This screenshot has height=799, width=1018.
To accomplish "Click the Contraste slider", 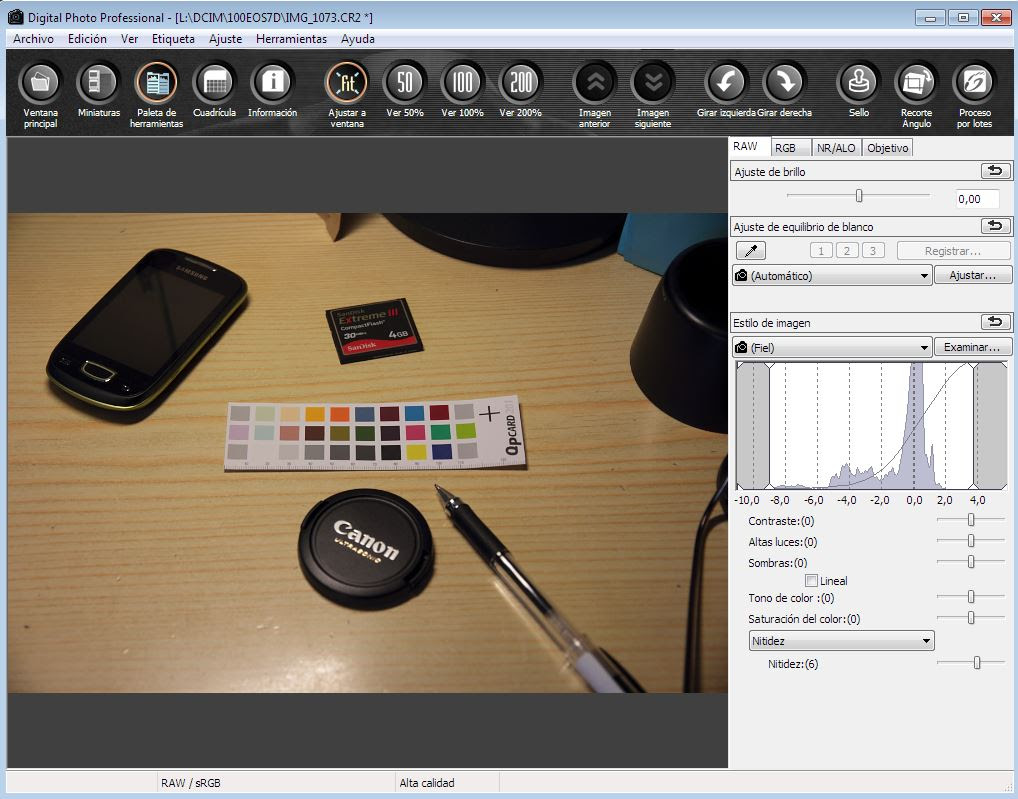I will pyautogui.click(x=971, y=520).
